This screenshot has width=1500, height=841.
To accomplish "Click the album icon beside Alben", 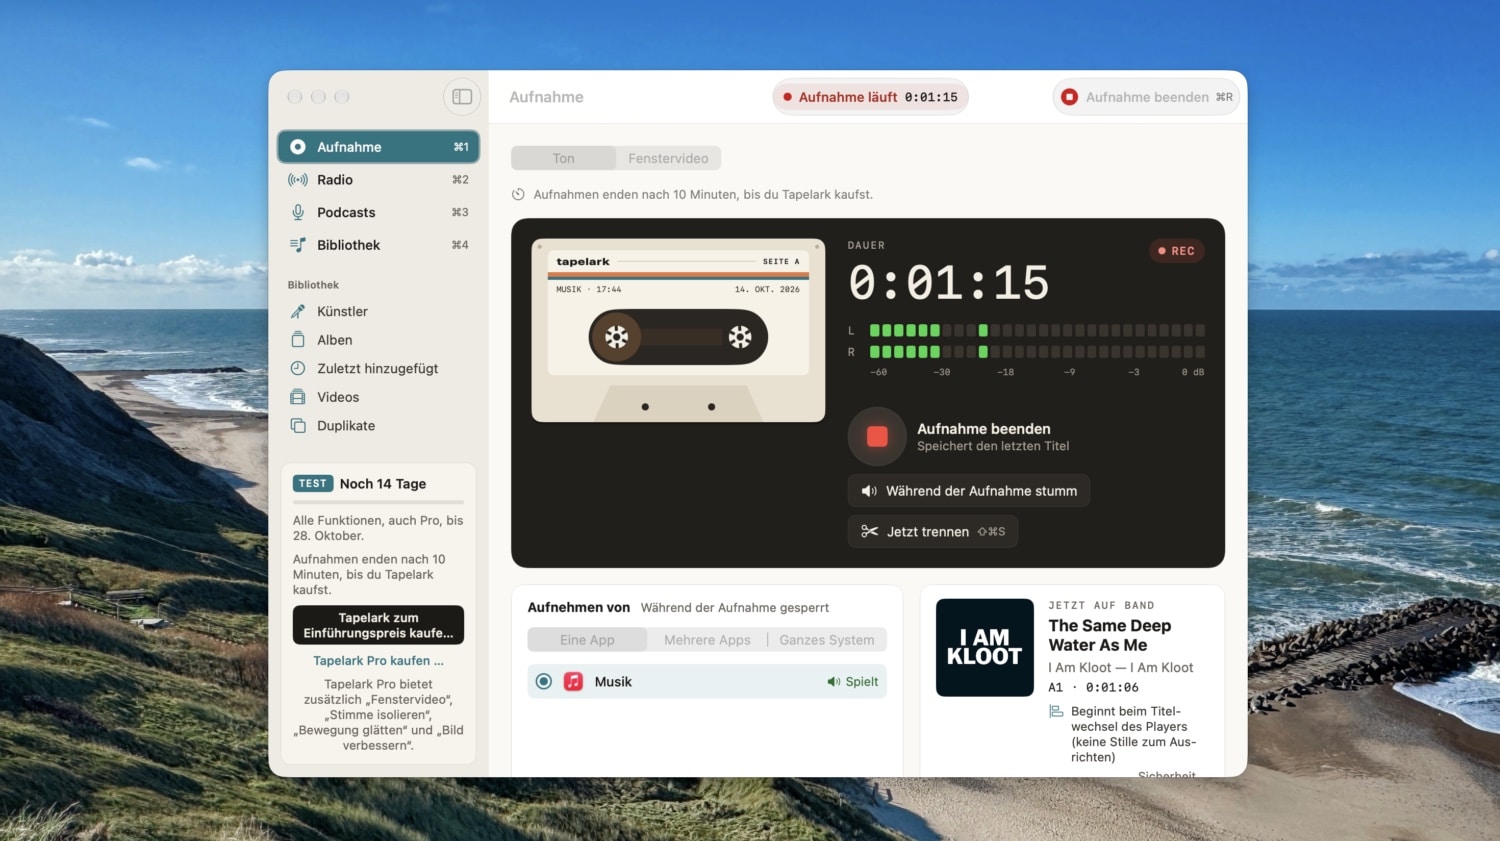I will point(298,340).
